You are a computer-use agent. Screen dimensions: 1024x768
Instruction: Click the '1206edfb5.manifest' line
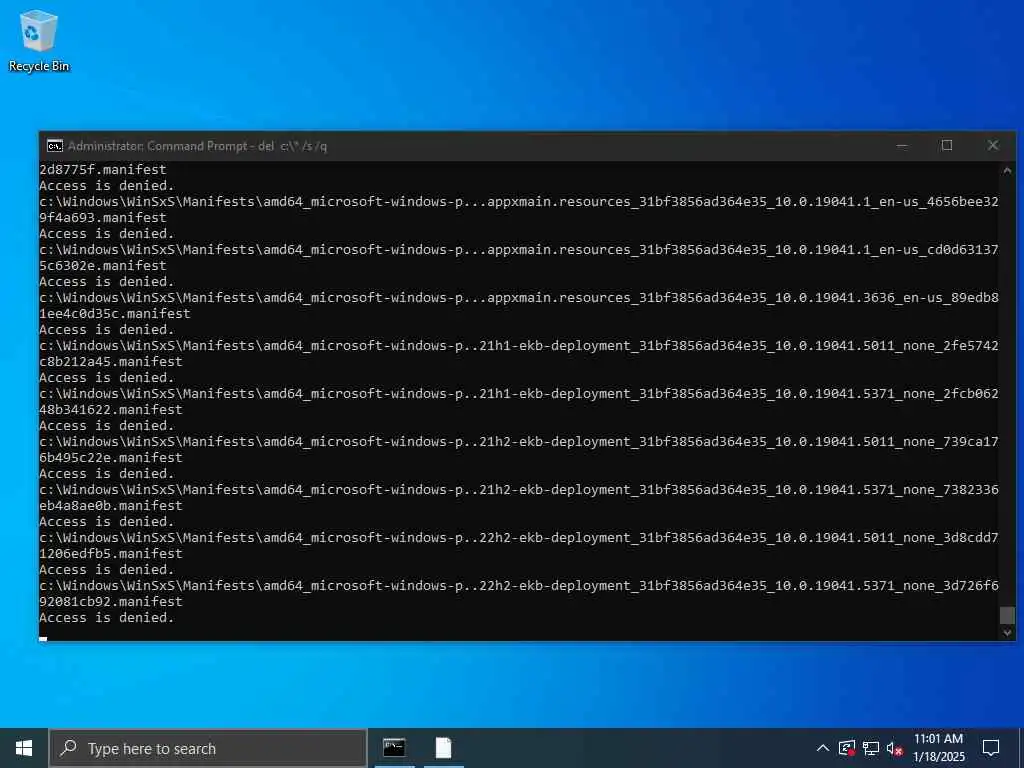point(111,554)
